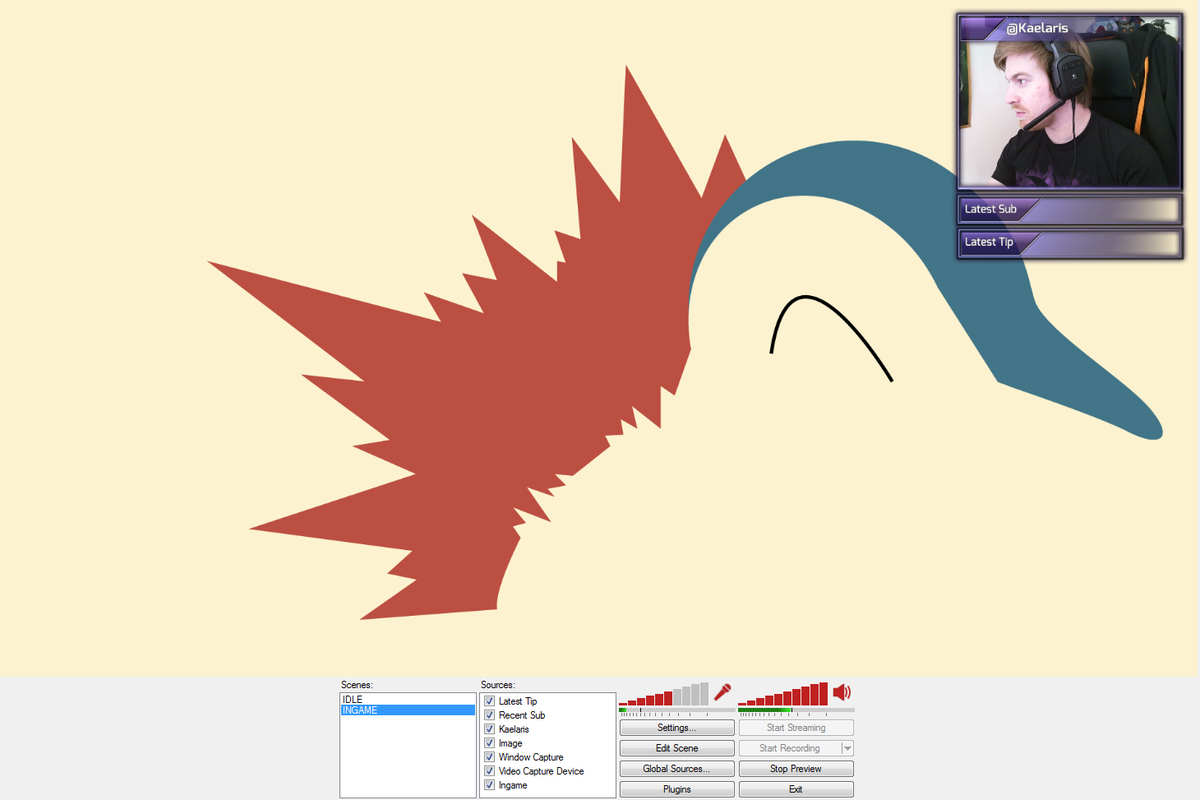Select the Ingame source name

point(513,785)
